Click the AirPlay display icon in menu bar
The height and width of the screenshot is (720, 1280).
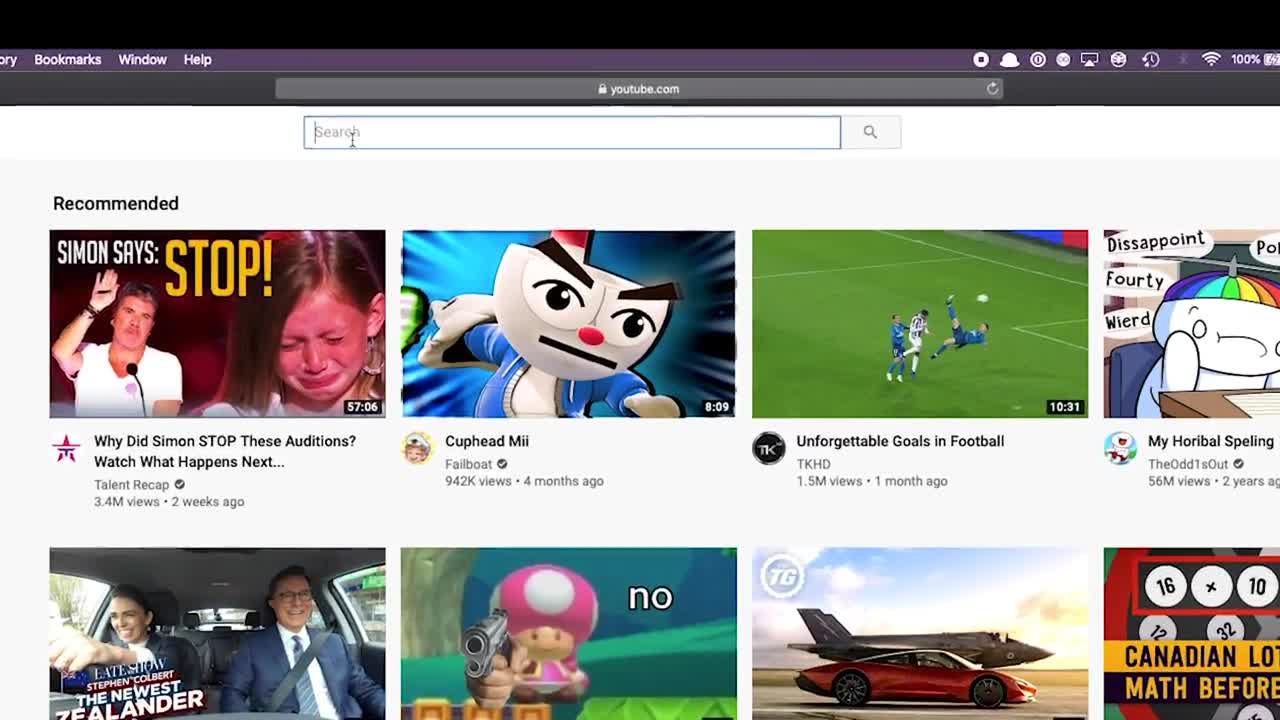1090,60
